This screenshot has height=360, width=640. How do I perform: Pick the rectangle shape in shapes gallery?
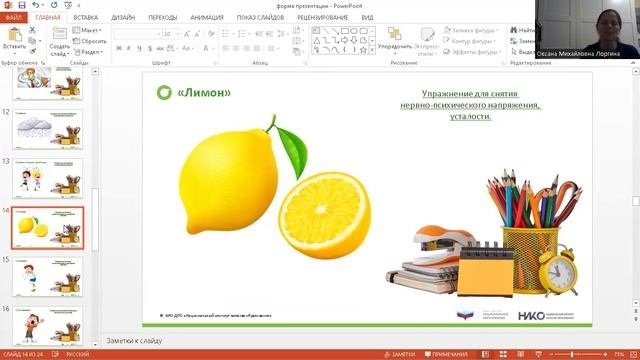pyautogui.click(x=344, y=31)
